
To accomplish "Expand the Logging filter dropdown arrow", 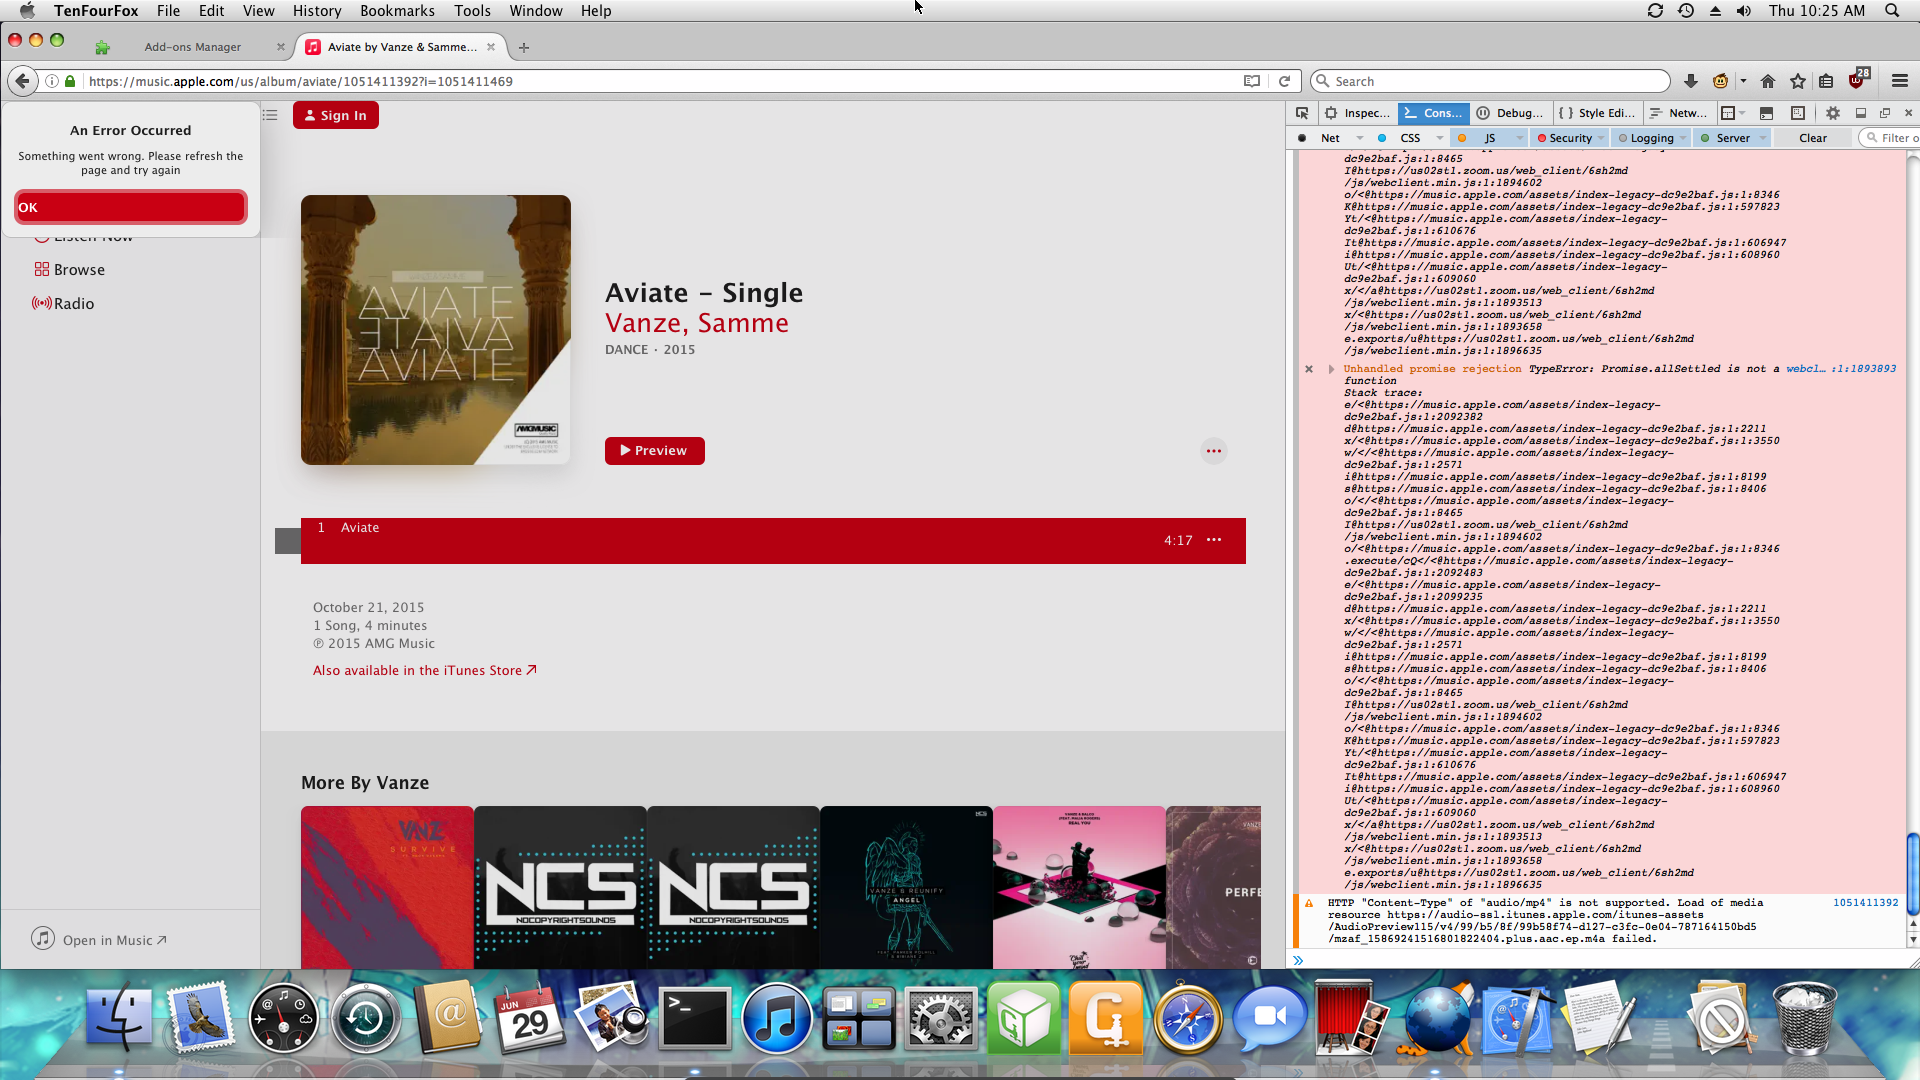I will [x=1684, y=138].
